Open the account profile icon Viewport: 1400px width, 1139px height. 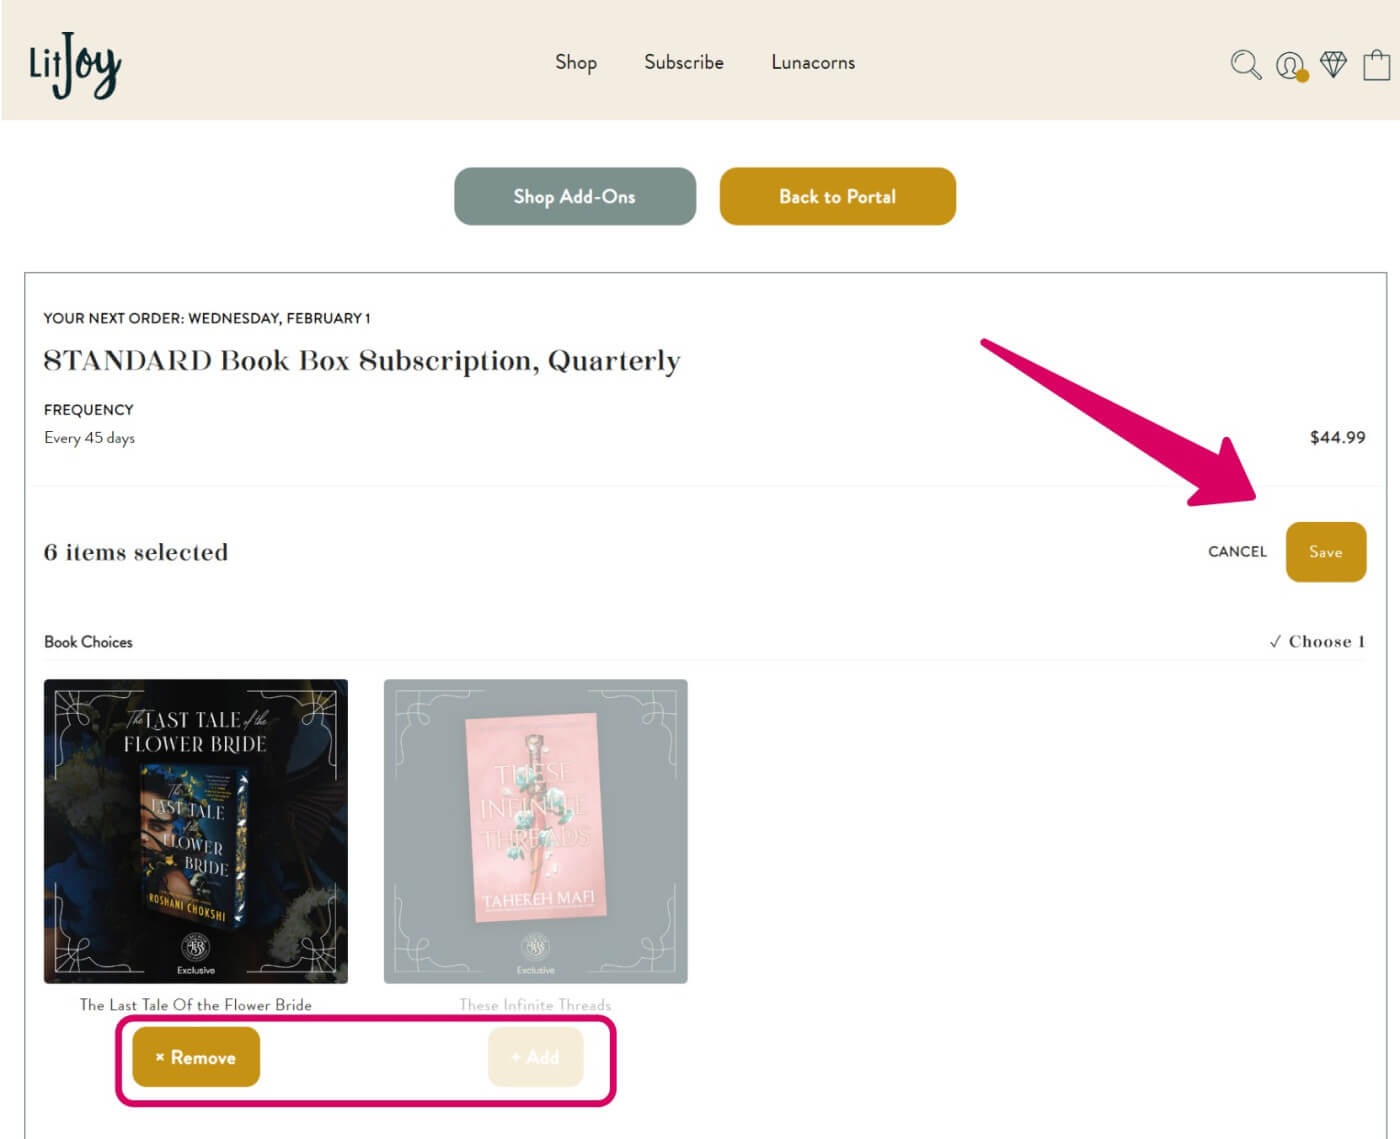click(1291, 66)
